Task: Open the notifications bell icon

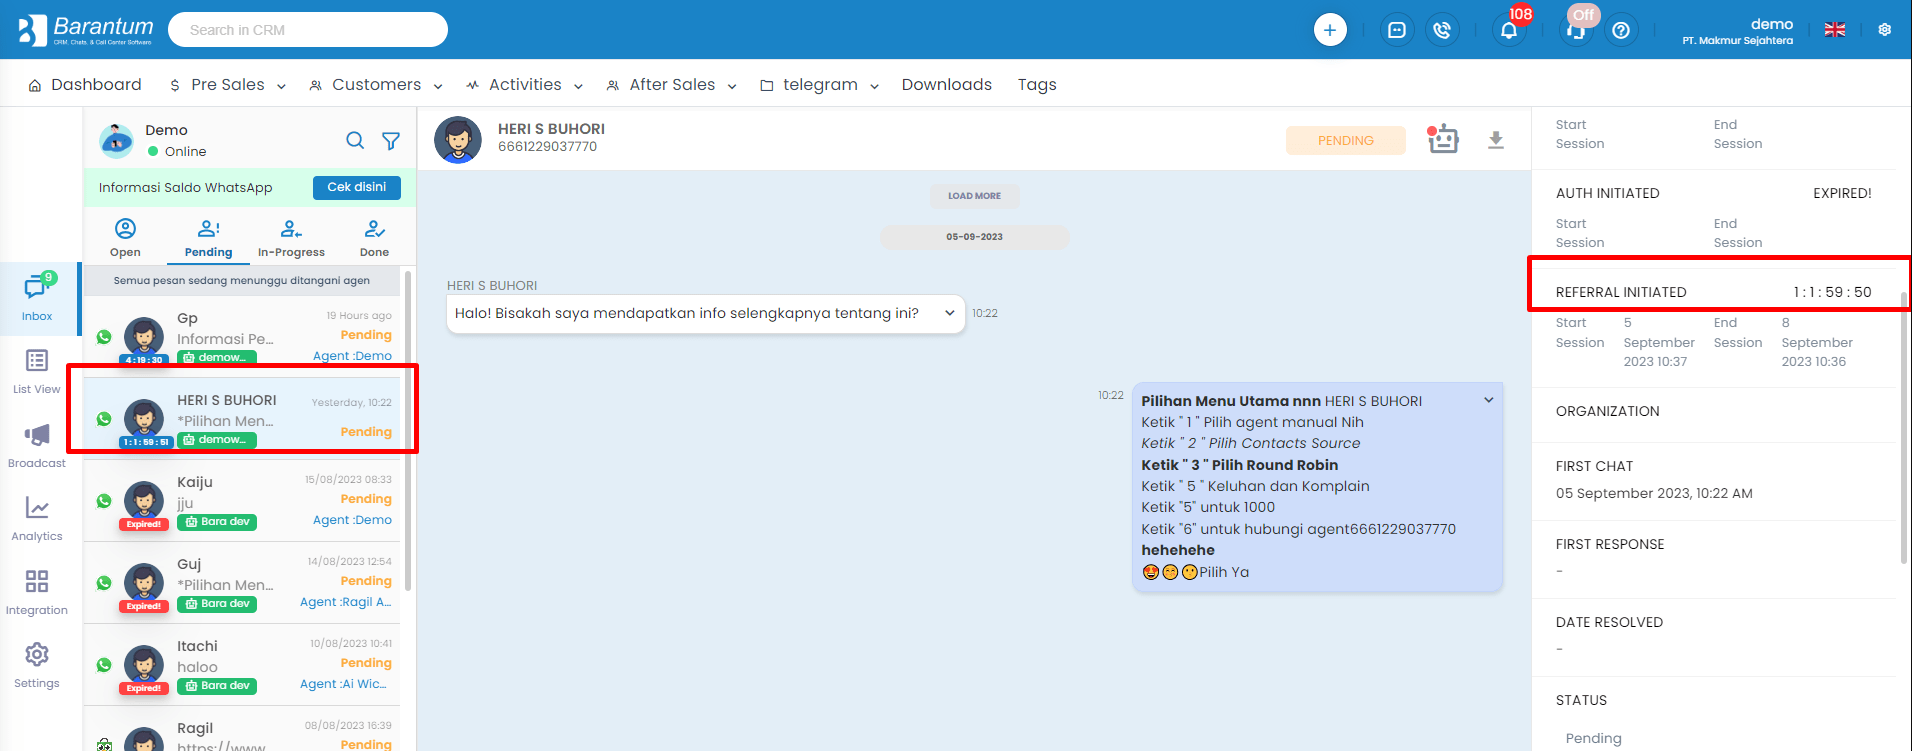Action: (1509, 30)
